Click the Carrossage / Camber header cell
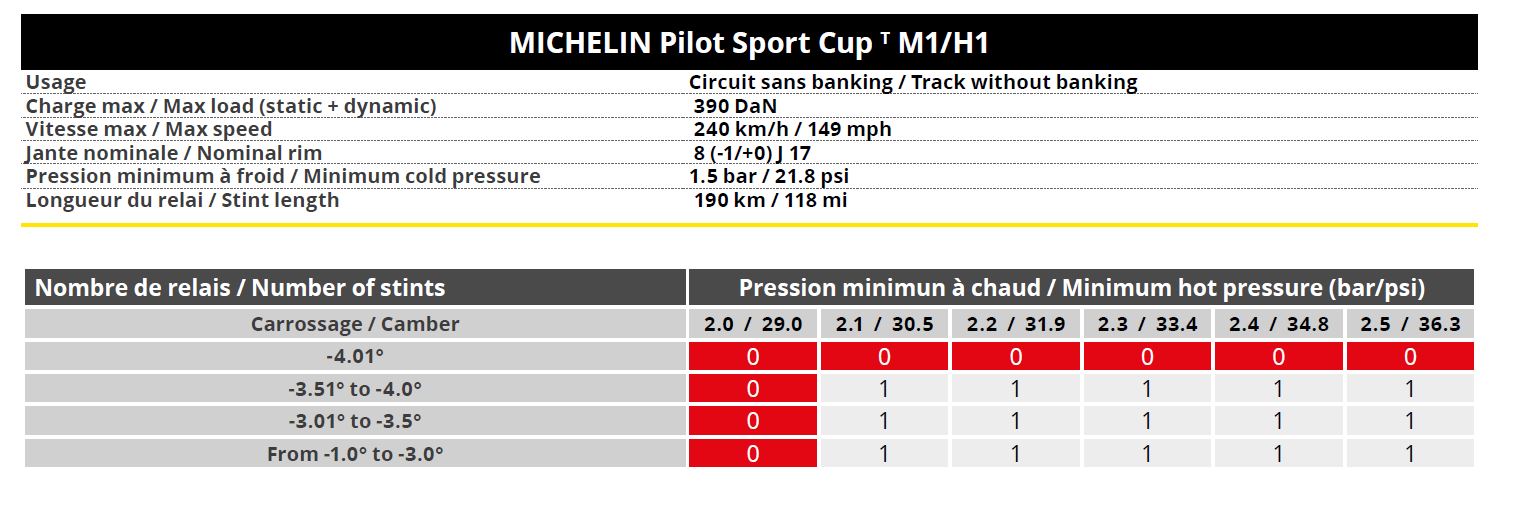The height and width of the screenshot is (507, 1524). click(355, 324)
